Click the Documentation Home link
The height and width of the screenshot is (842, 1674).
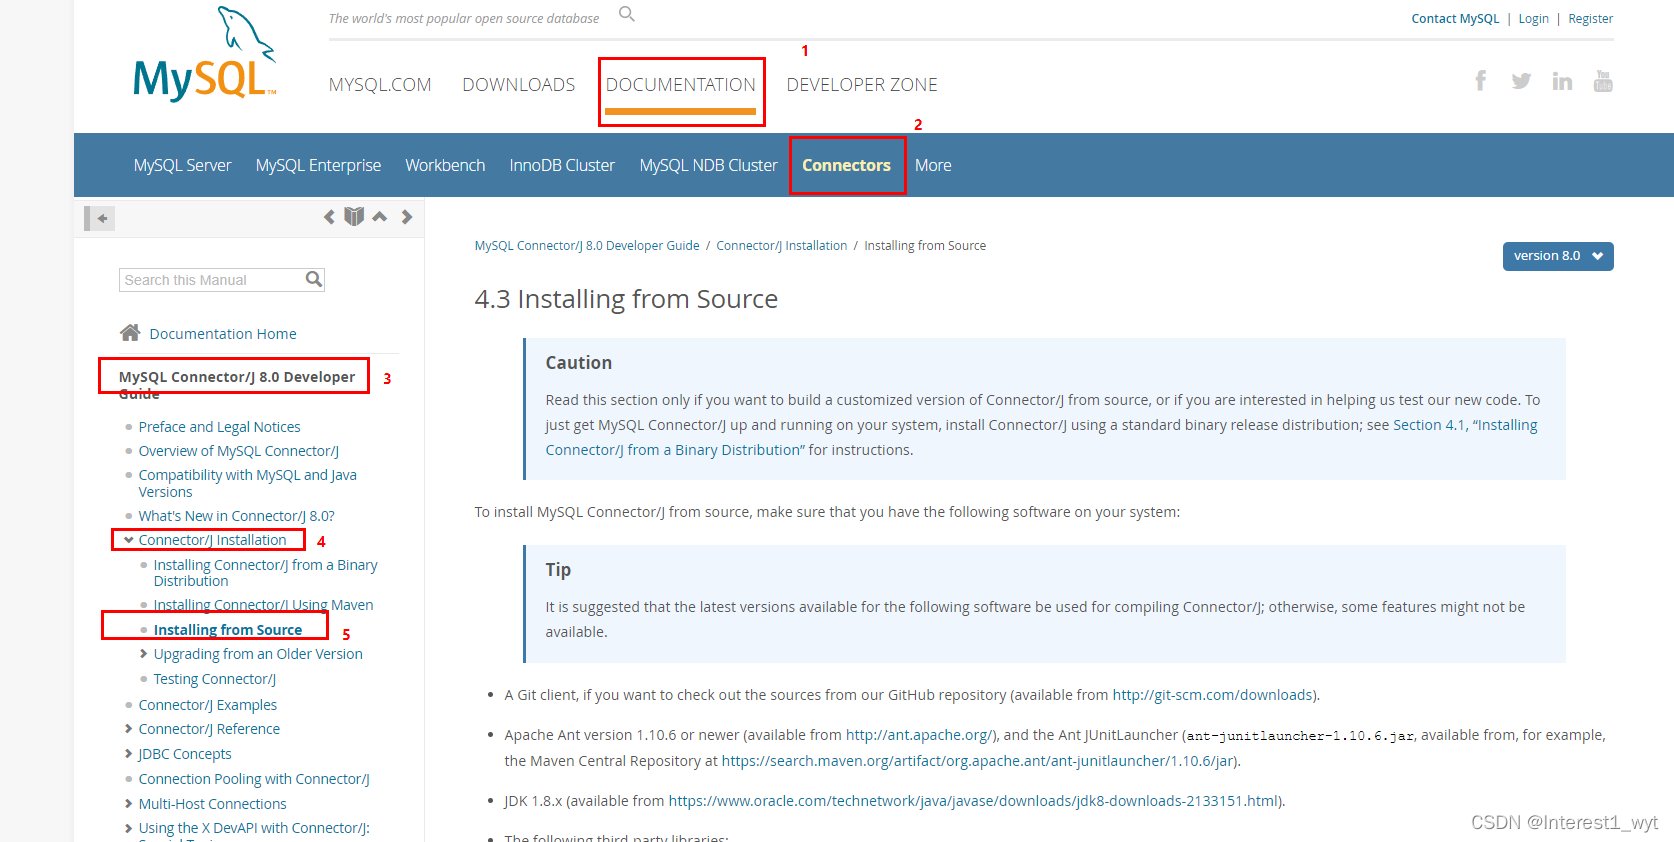(x=223, y=334)
